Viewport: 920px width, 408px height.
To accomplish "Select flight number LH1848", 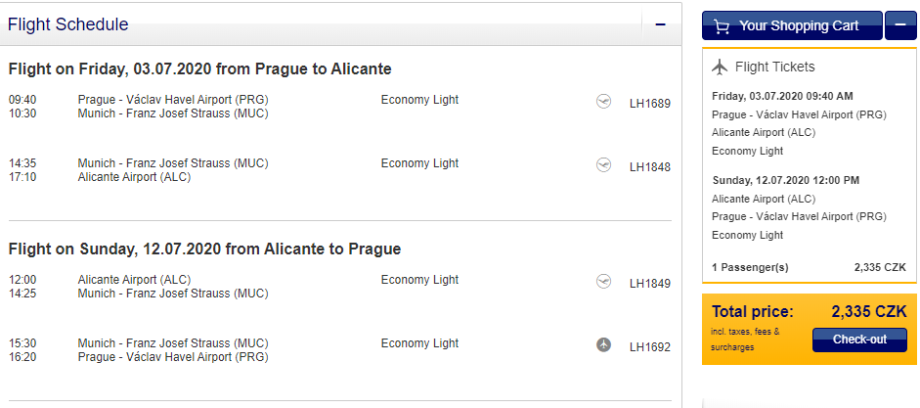I will point(650,167).
